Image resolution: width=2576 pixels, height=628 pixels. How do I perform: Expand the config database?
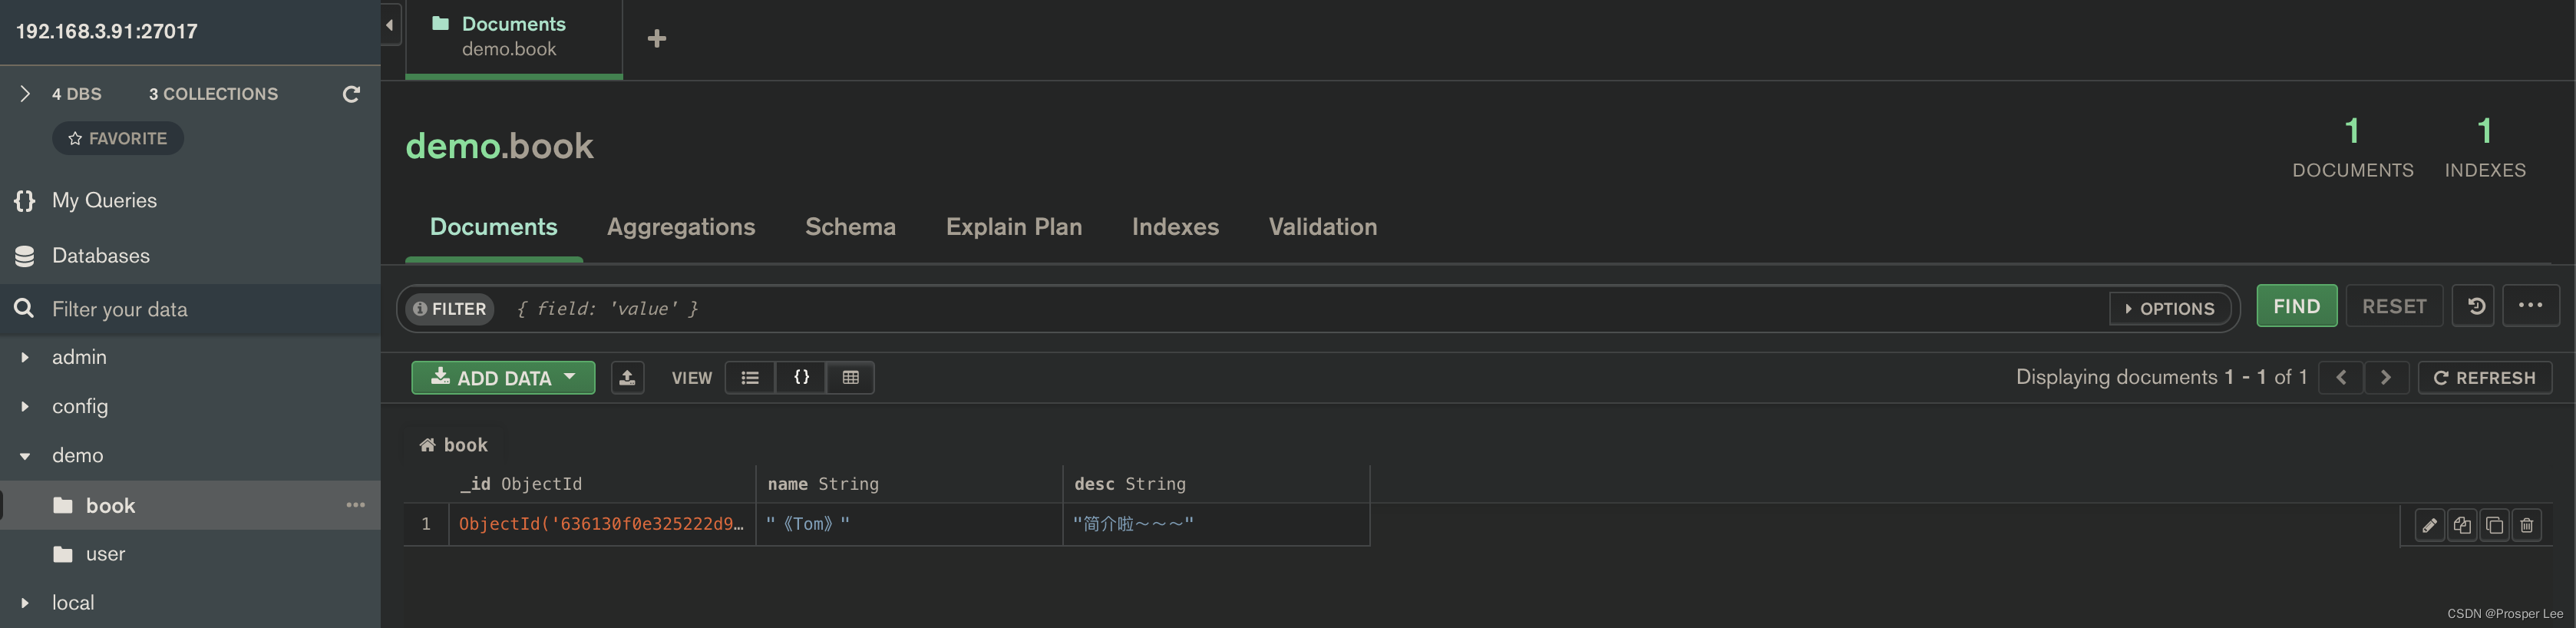(25, 406)
